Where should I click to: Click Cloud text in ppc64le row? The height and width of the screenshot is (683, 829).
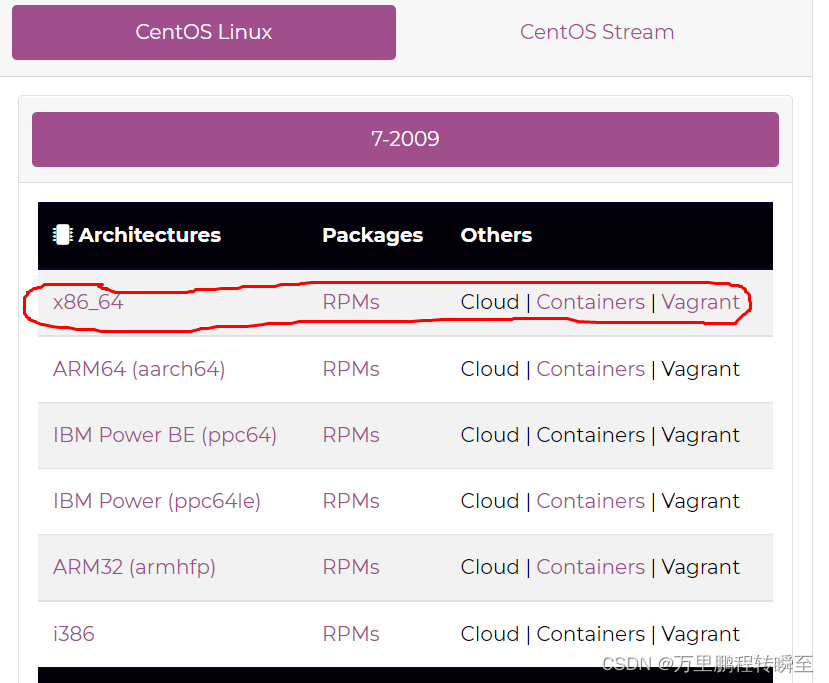point(490,501)
